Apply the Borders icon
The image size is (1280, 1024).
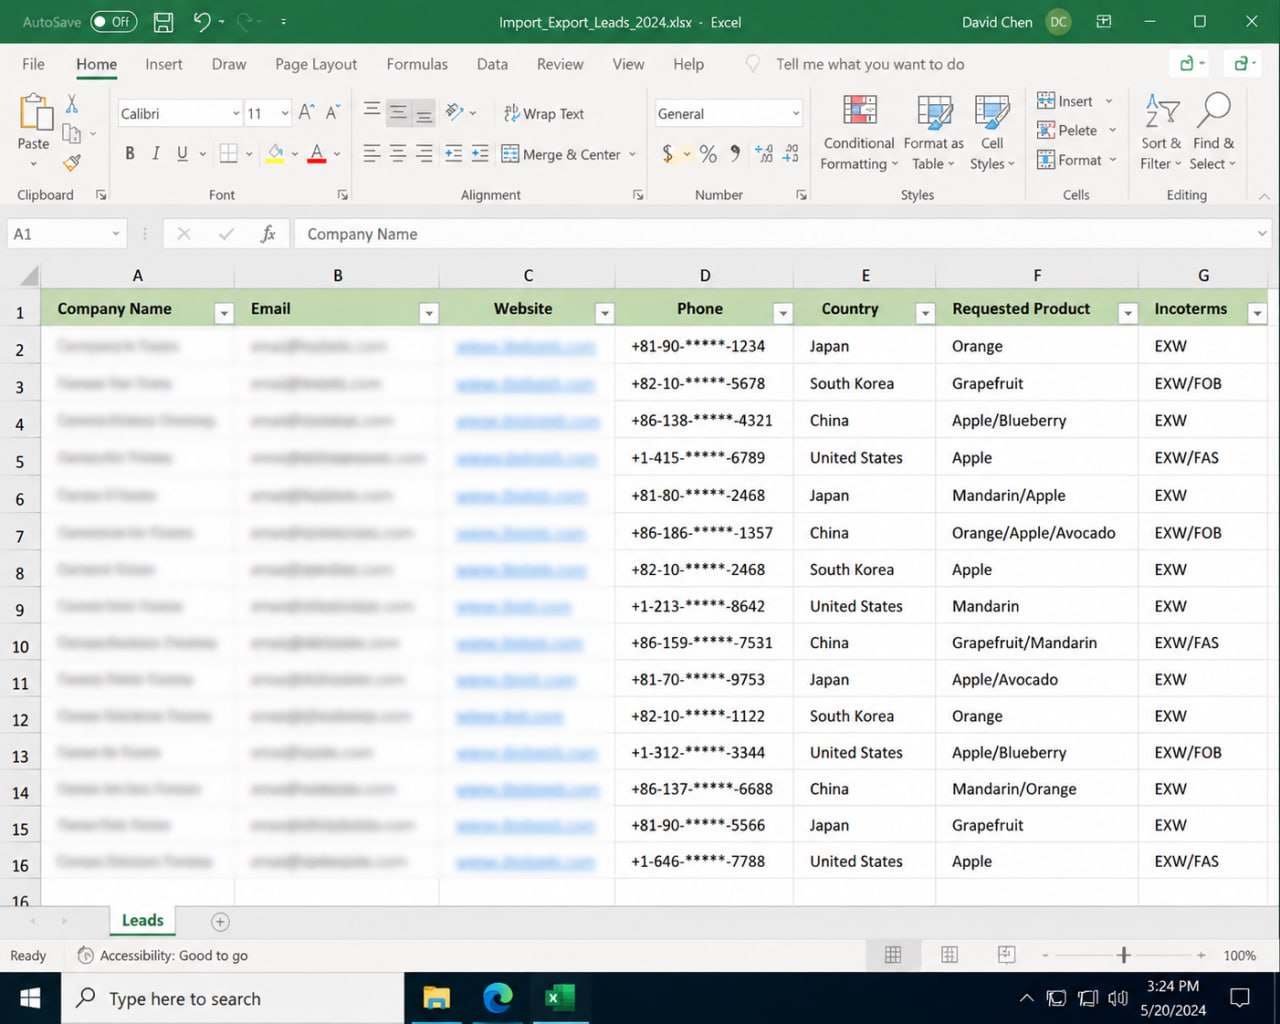click(228, 153)
